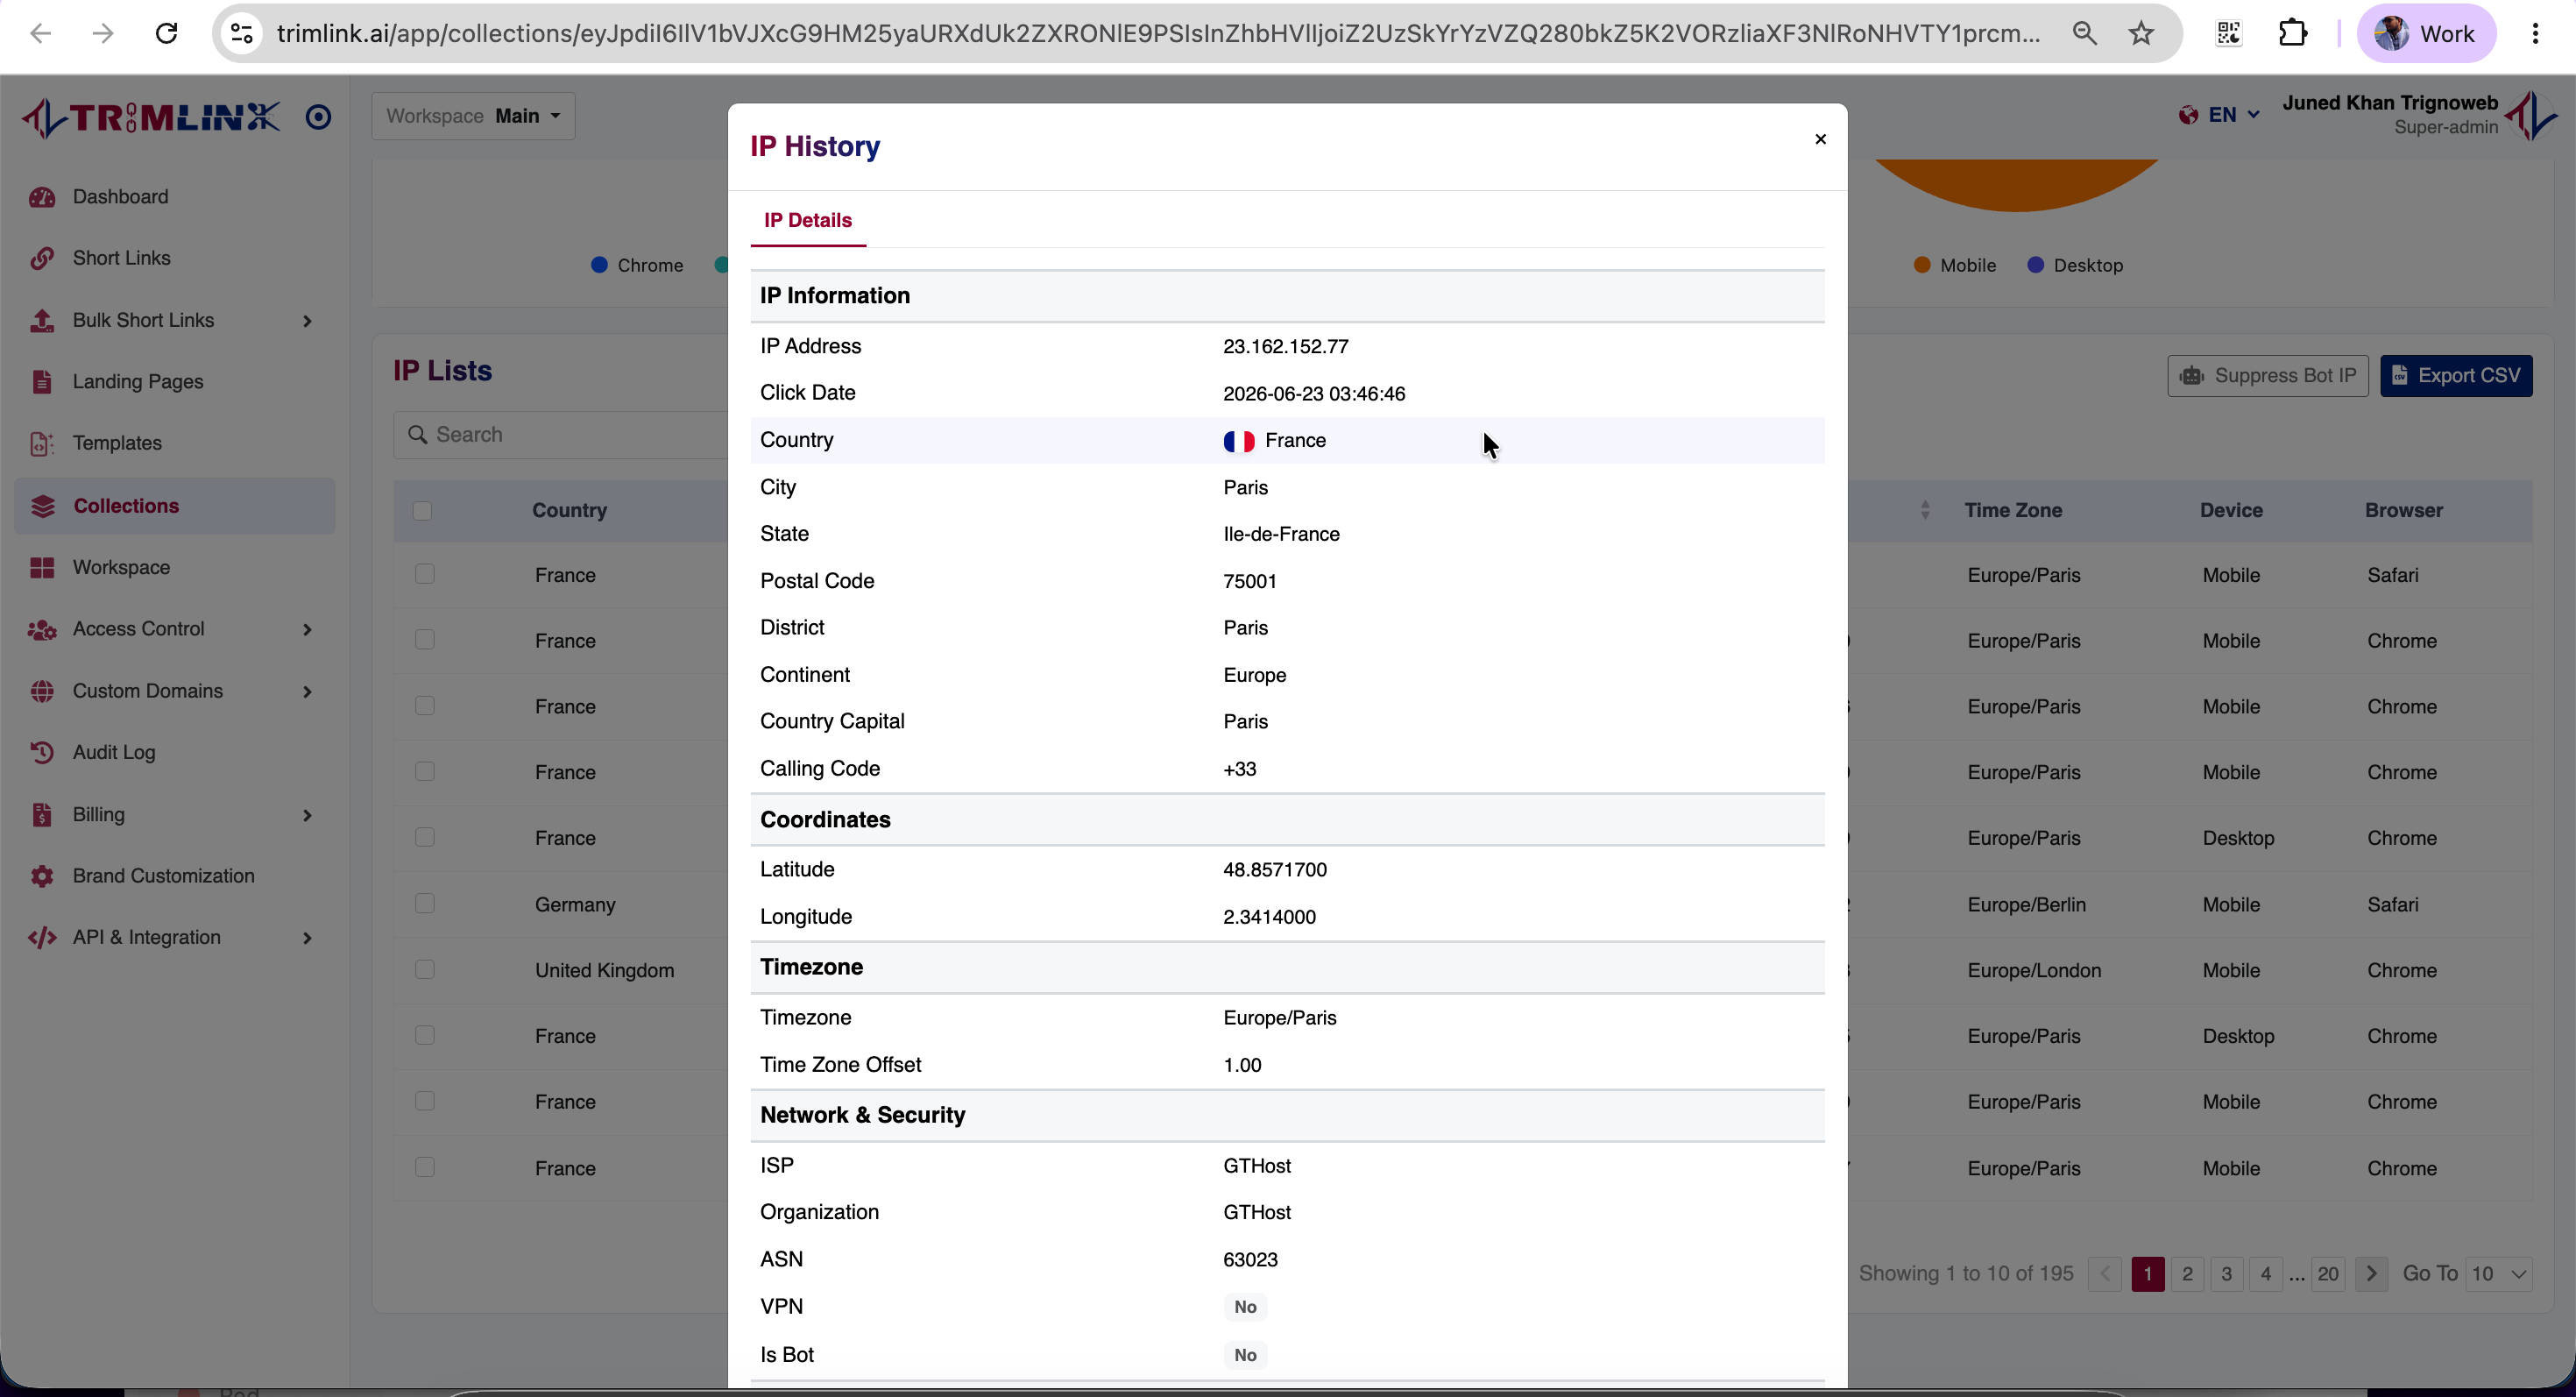
Task: Select the IP Details tab
Action: point(808,220)
